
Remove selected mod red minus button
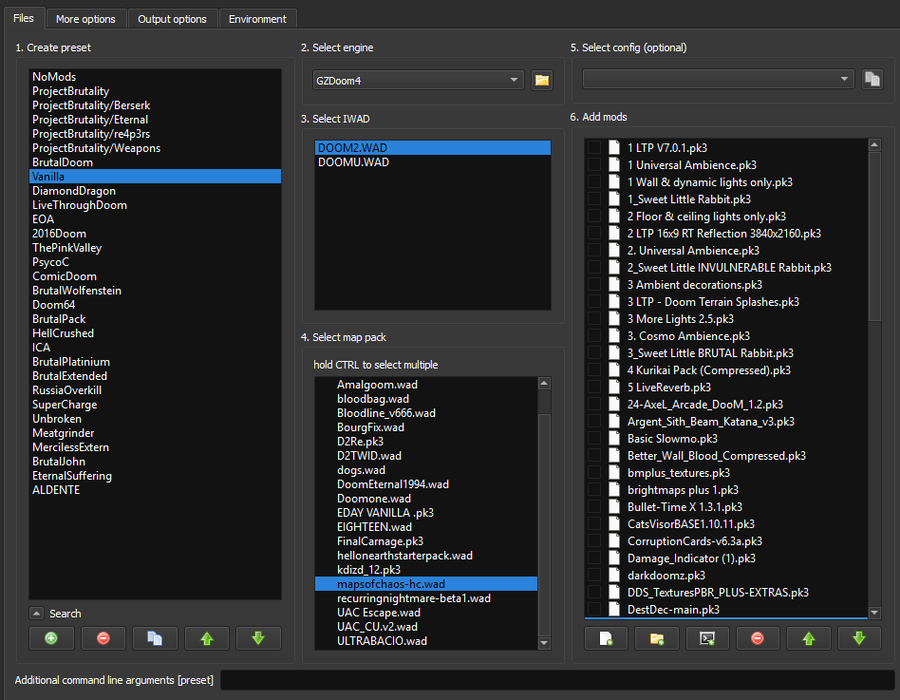pos(758,638)
